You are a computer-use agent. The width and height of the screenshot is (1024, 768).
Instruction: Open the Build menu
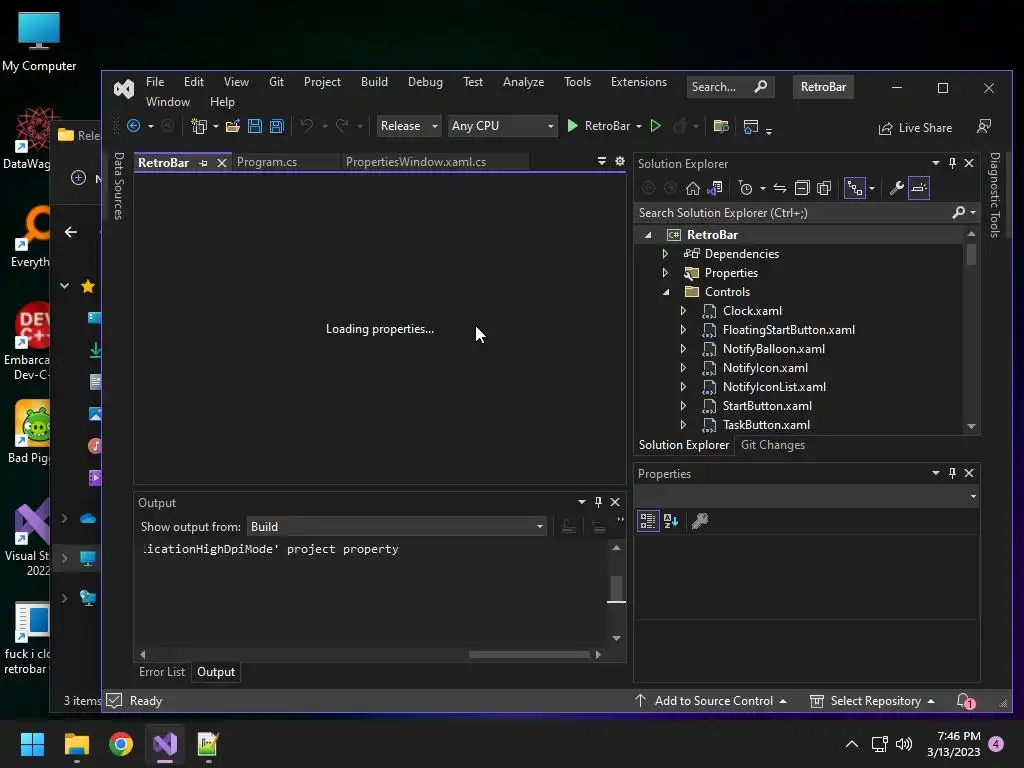(x=374, y=82)
